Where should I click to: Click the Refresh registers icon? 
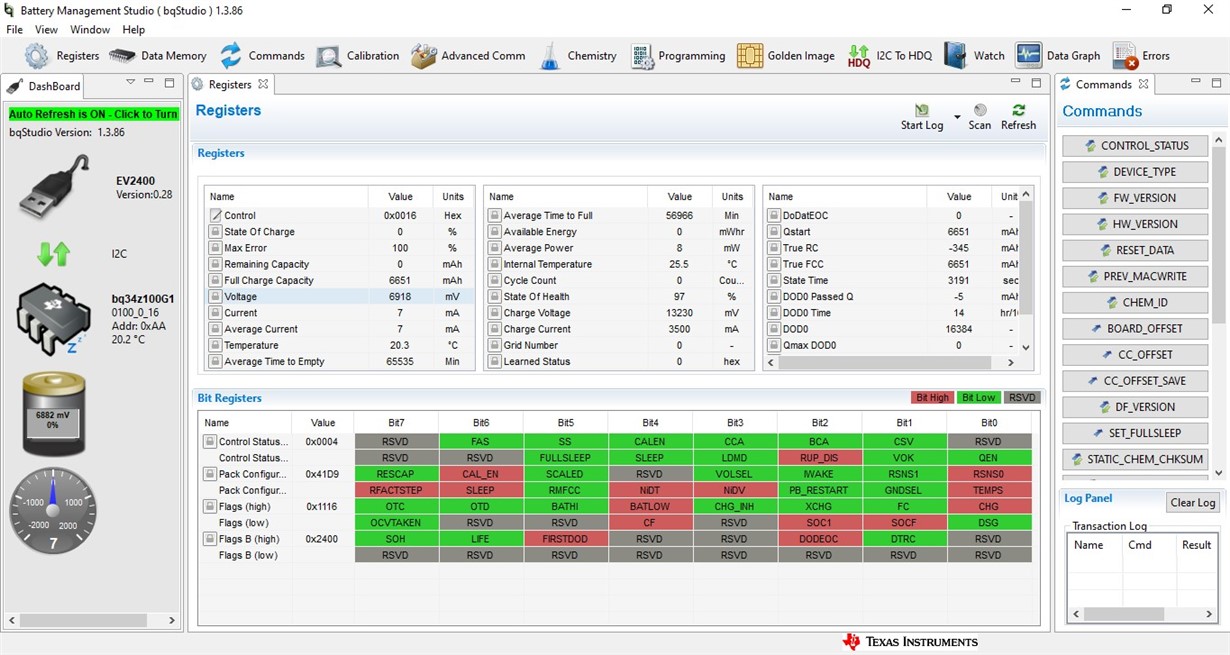(x=1018, y=110)
